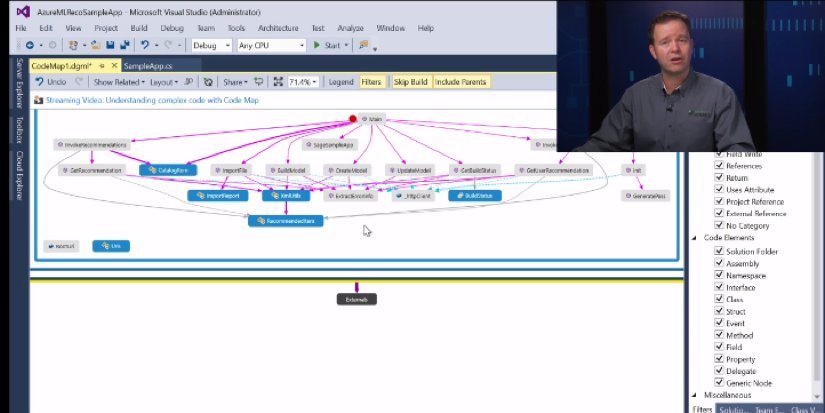This screenshot has width=825, height=413.
Task: Click the icon right of Start dropdown
Action: 364,45
